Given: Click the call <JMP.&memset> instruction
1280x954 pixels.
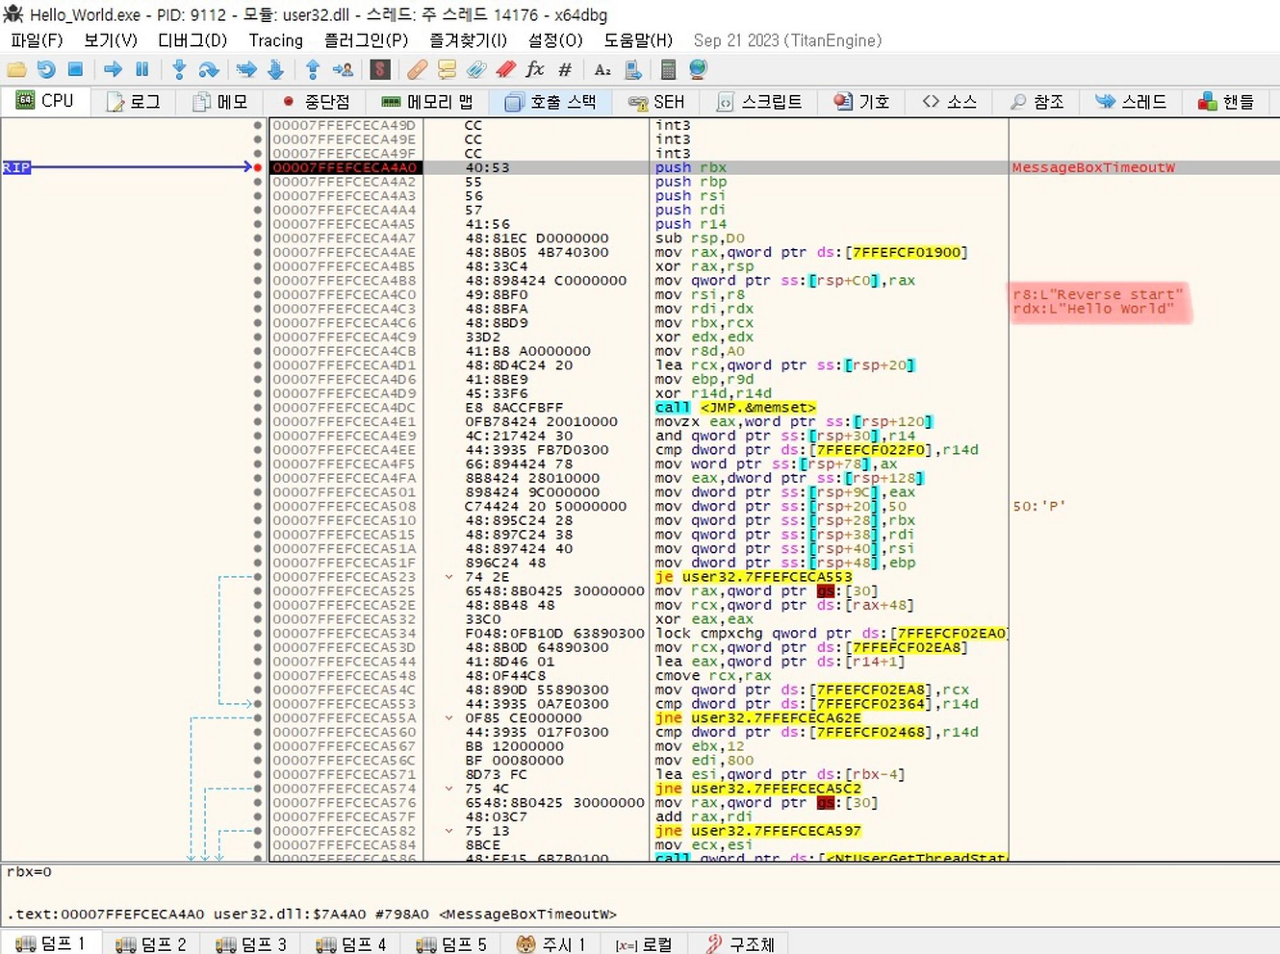Looking at the screenshot, I should (x=736, y=407).
